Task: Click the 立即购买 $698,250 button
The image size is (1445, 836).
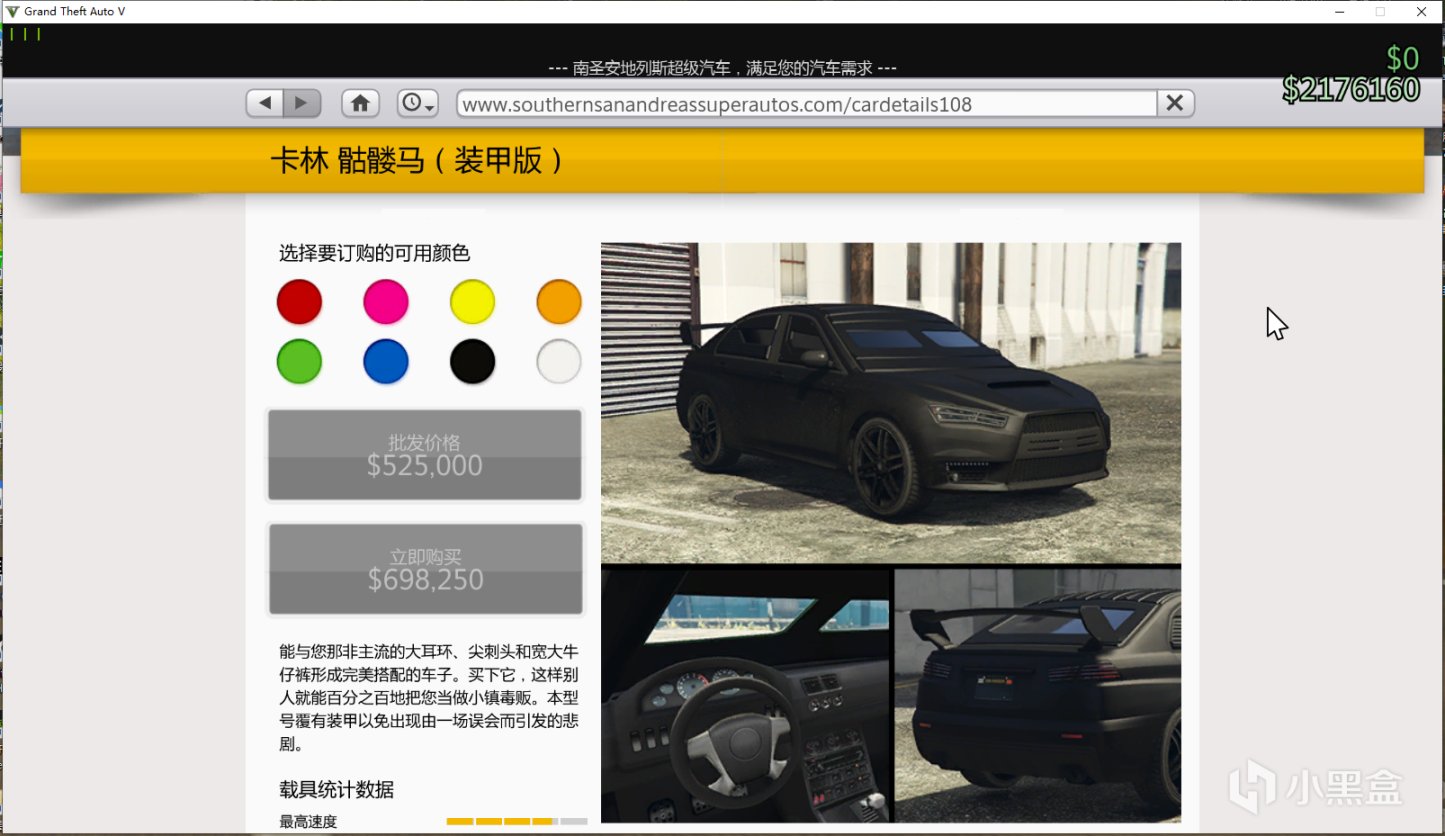Action: coord(425,569)
